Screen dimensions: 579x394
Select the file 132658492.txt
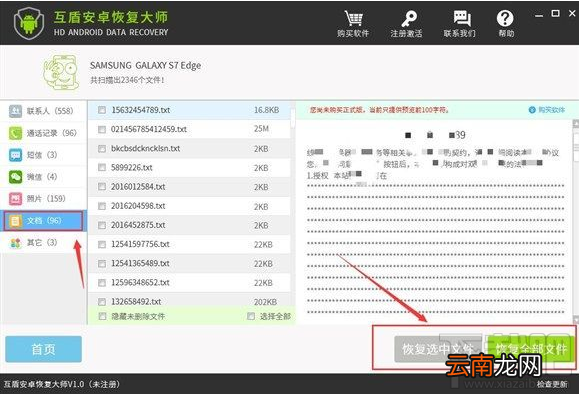pyautogui.click(x=136, y=302)
